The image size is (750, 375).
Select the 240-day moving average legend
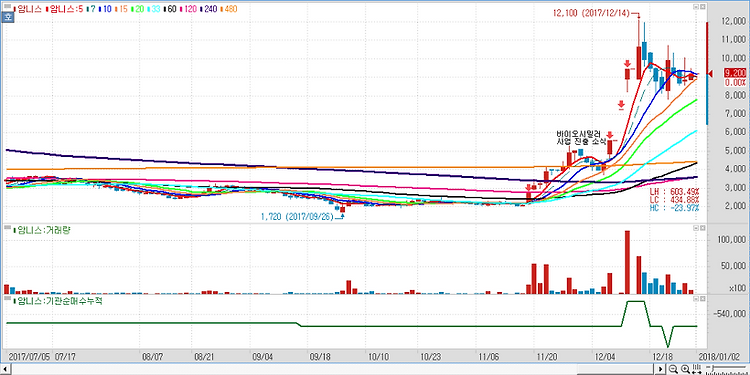pyautogui.click(x=208, y=8)
